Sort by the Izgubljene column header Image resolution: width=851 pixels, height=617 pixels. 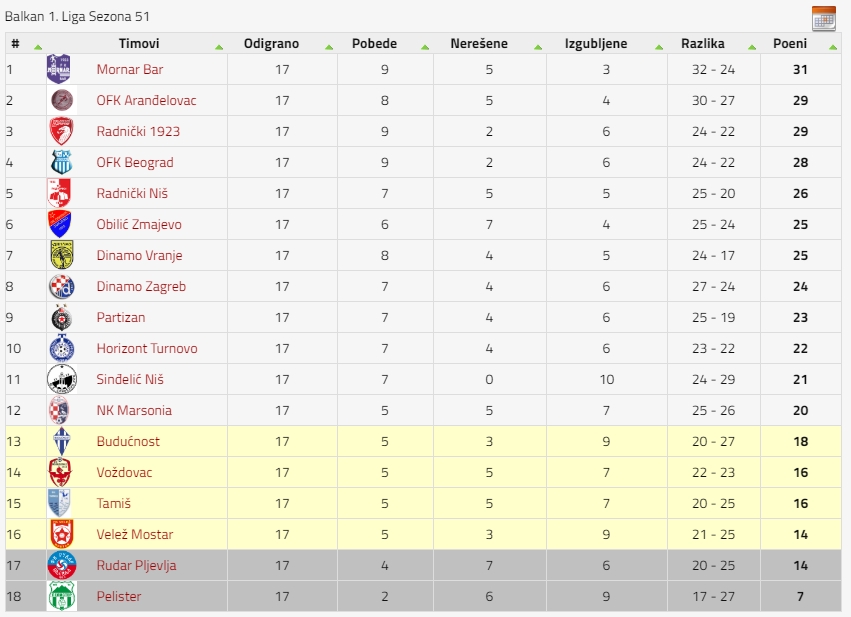(x=596, y=43)
